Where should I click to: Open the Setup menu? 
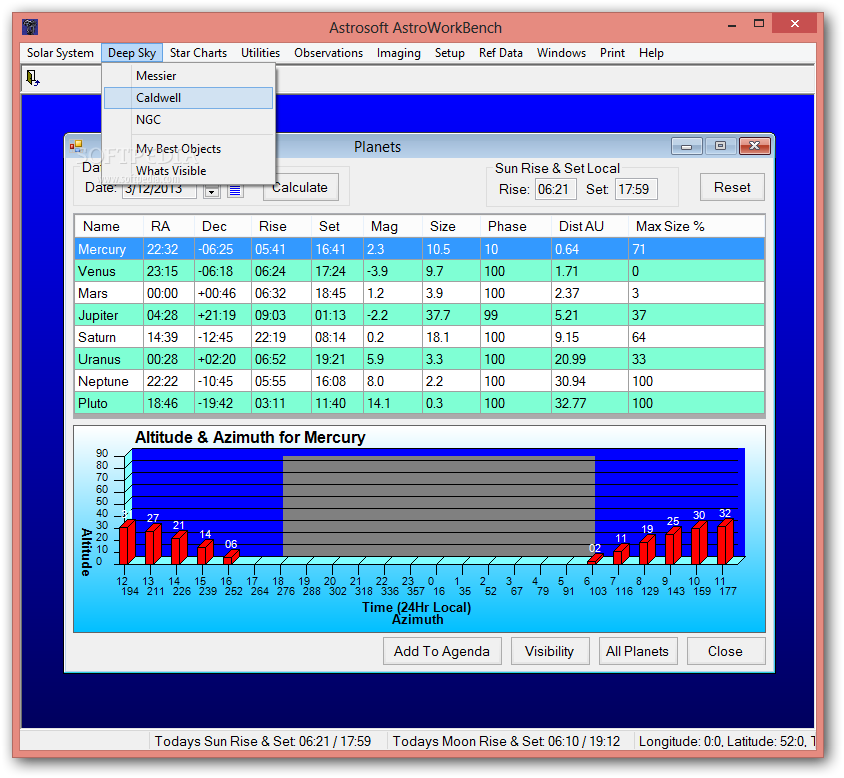(449, 53)
